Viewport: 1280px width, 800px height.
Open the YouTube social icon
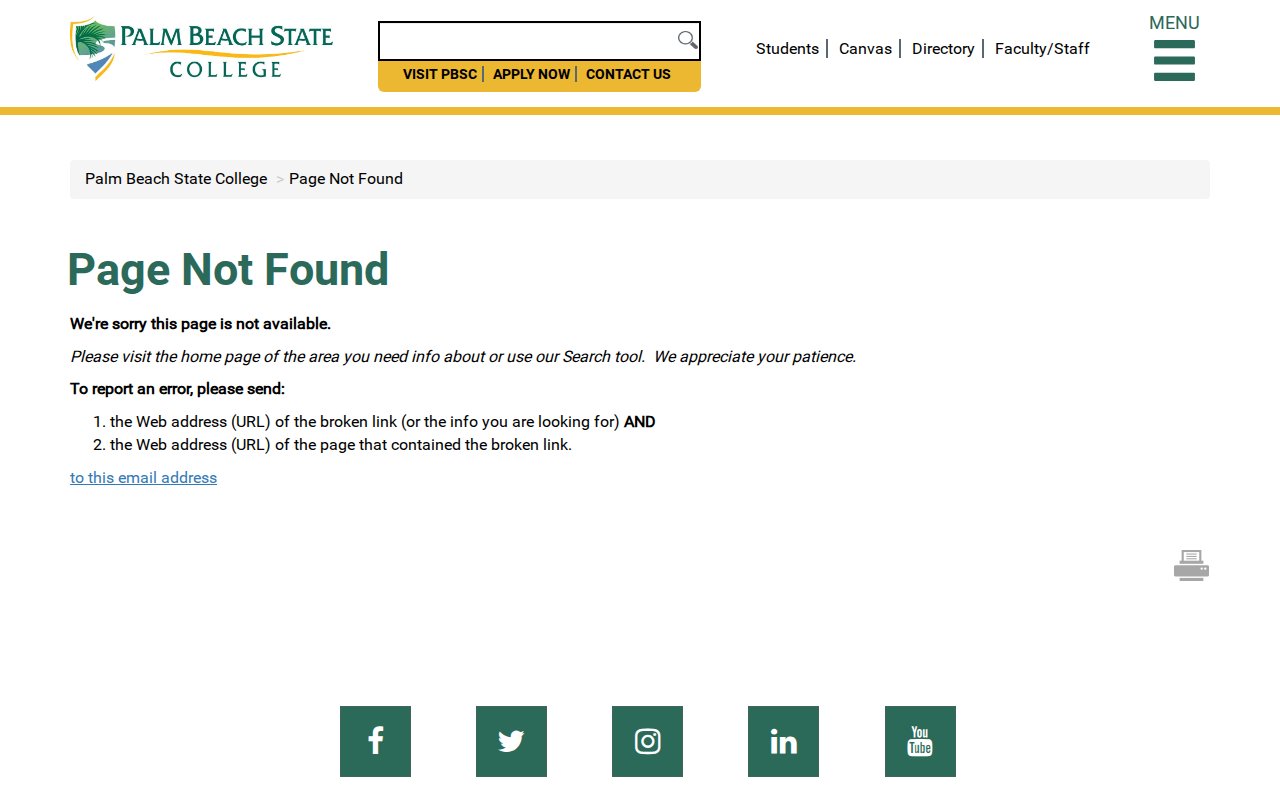[920, 741]
